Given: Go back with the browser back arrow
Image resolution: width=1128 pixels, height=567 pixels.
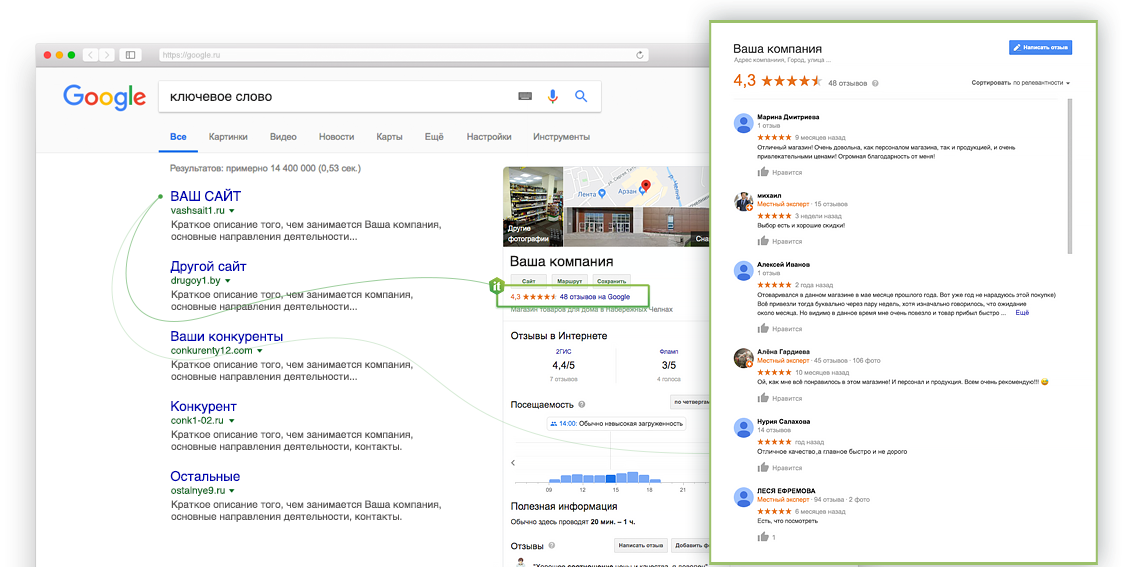Looking at the screenshot, I should [91, 55].
